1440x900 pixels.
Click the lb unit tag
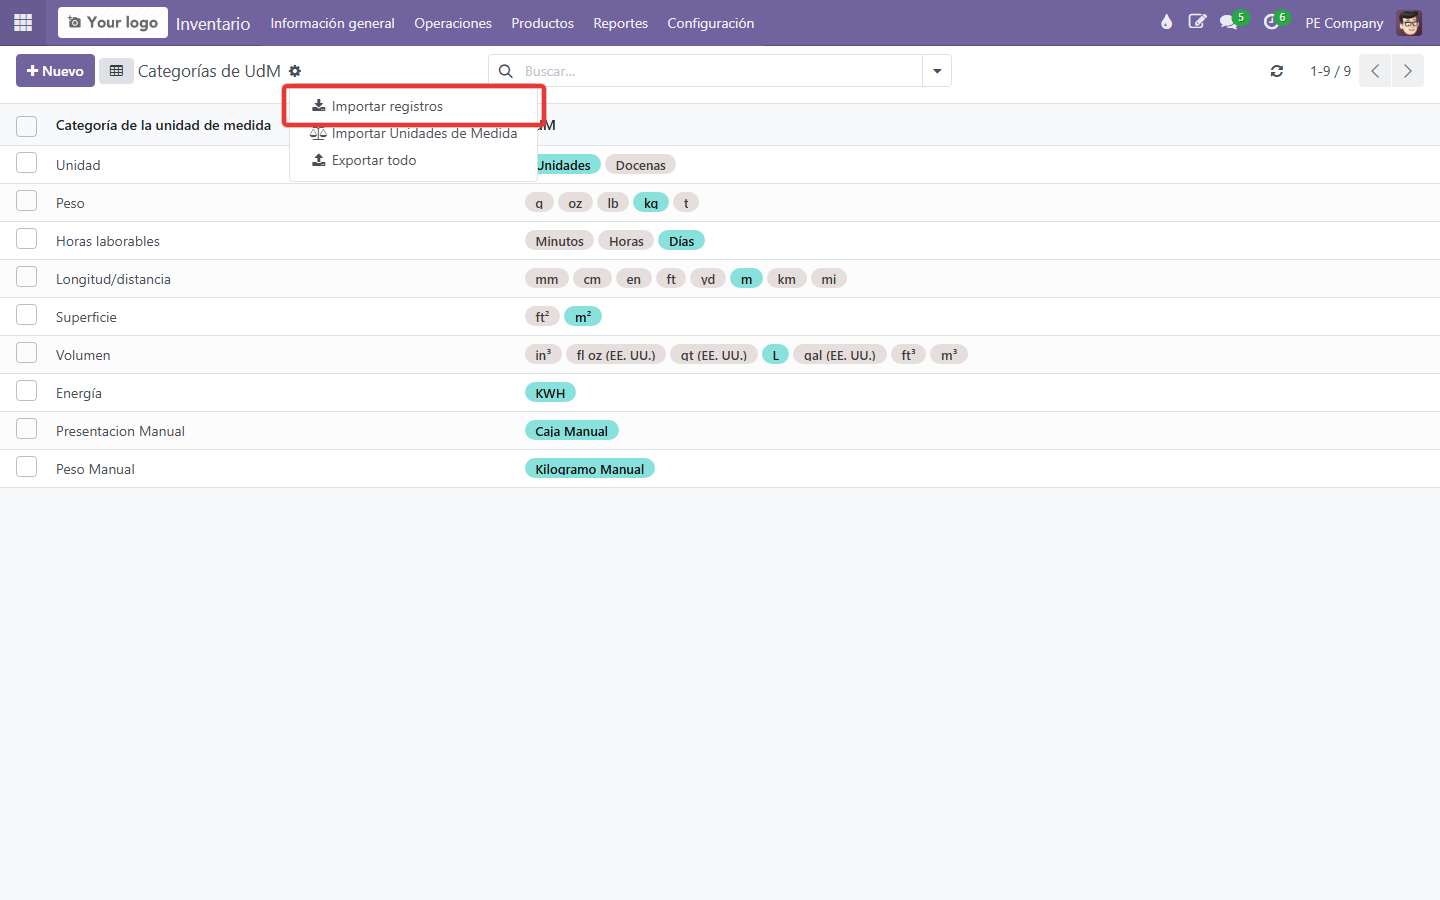click(613, 203)
